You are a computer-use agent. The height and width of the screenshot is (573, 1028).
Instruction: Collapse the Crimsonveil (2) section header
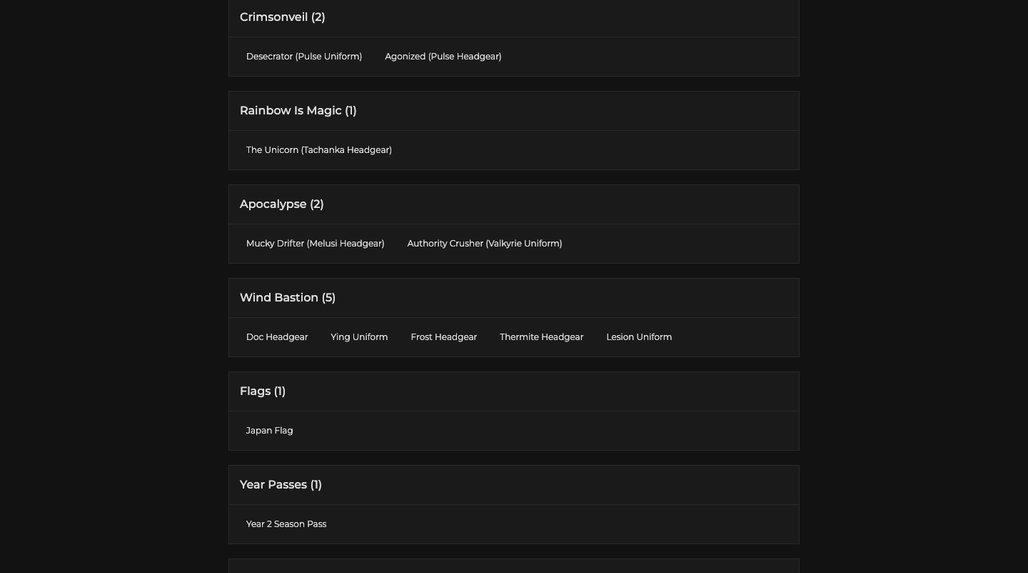click(x=513, y=18)
